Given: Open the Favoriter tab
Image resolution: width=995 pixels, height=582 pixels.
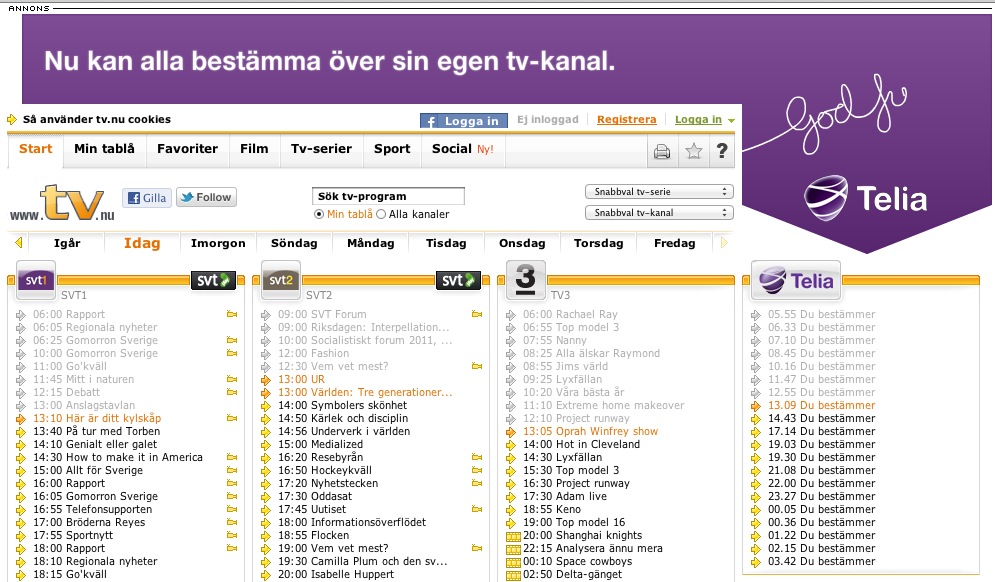Looking at the screenshot, I should click(x=187, y=149).
